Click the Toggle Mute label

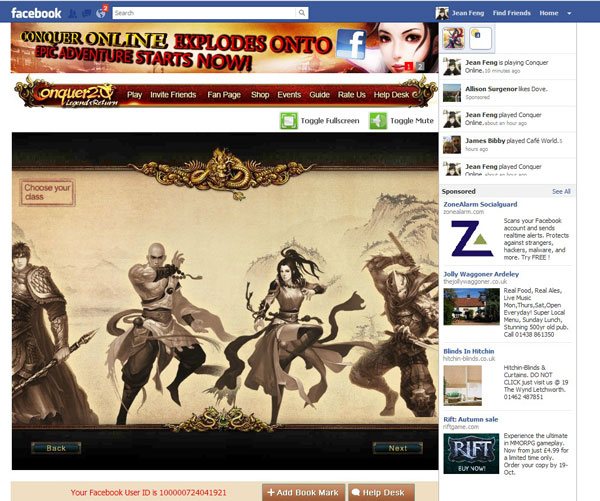412,121
